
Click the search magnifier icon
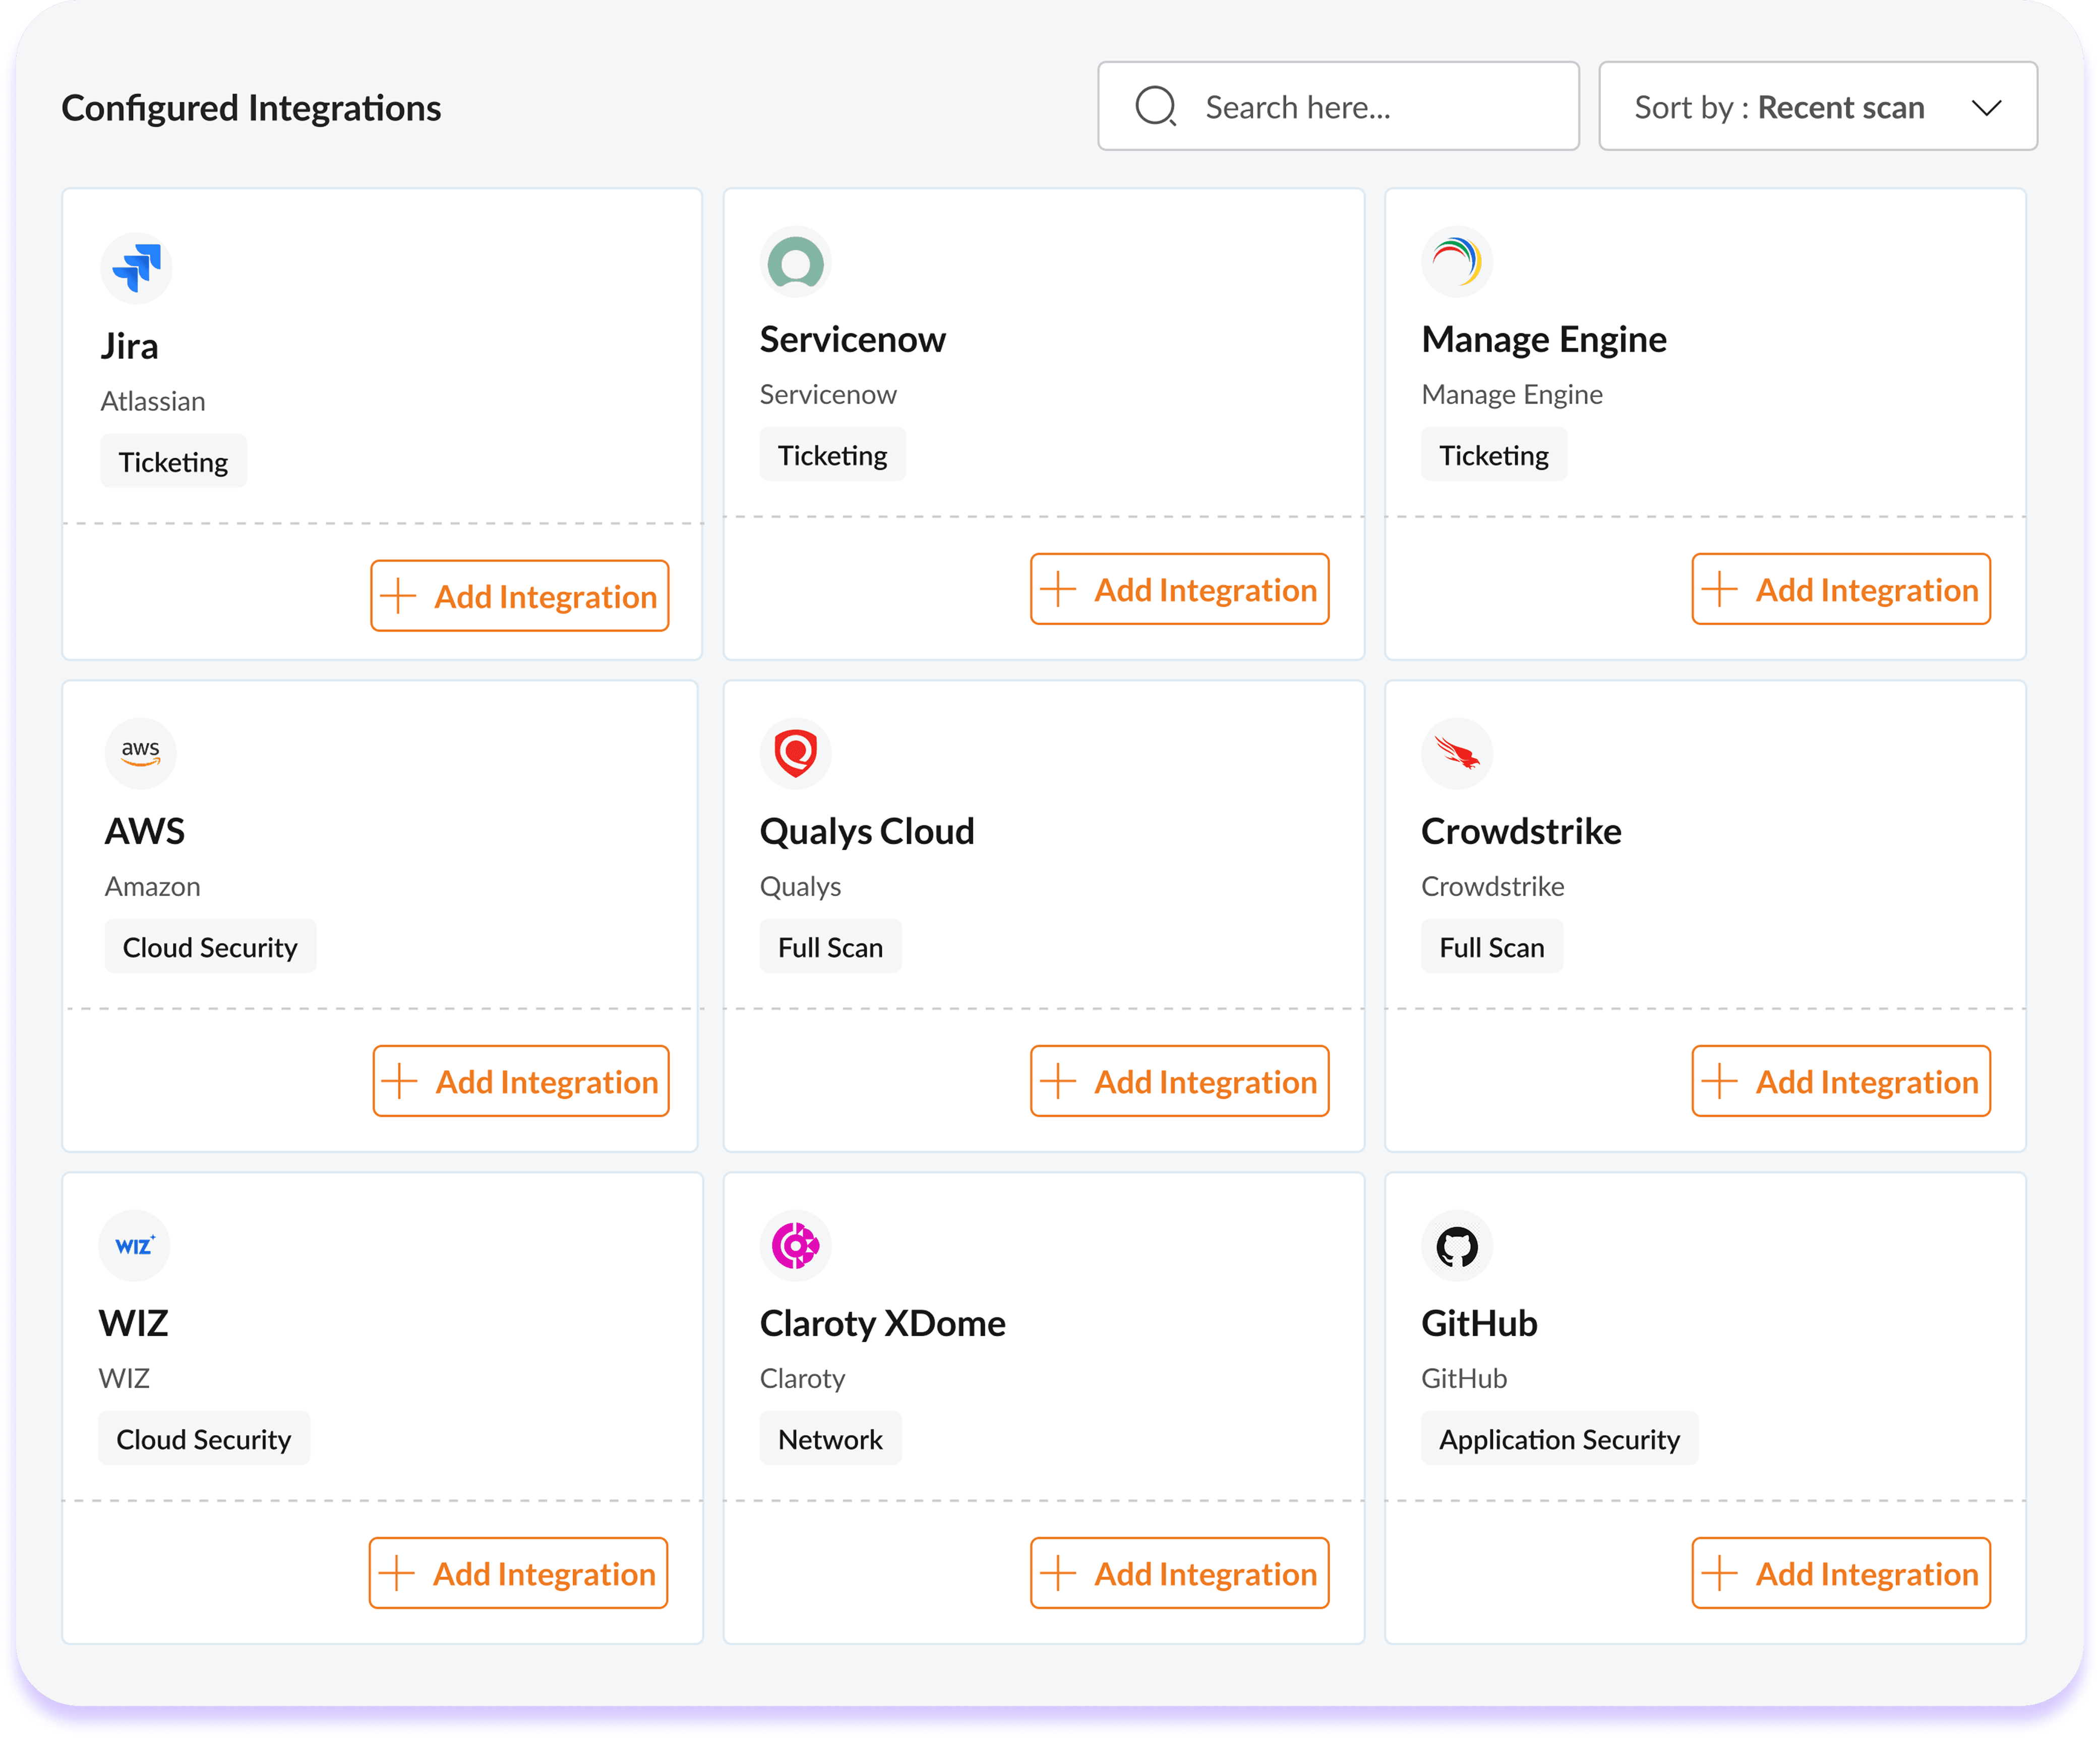point(1156,105)
